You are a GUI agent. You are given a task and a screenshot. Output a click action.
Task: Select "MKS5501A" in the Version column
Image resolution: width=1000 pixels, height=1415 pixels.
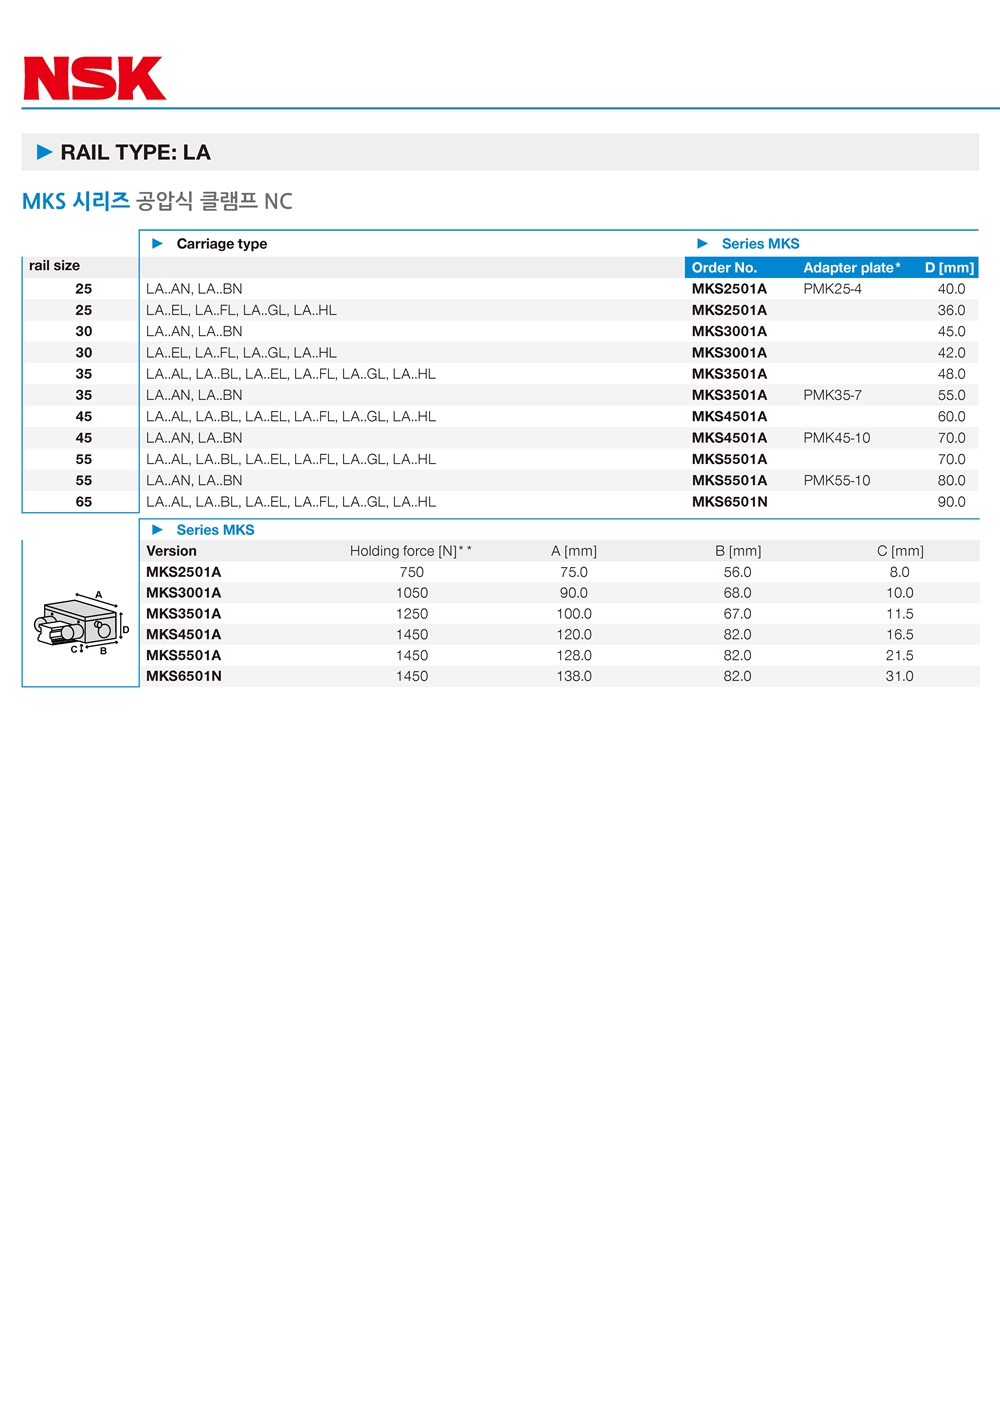[183, 656]
